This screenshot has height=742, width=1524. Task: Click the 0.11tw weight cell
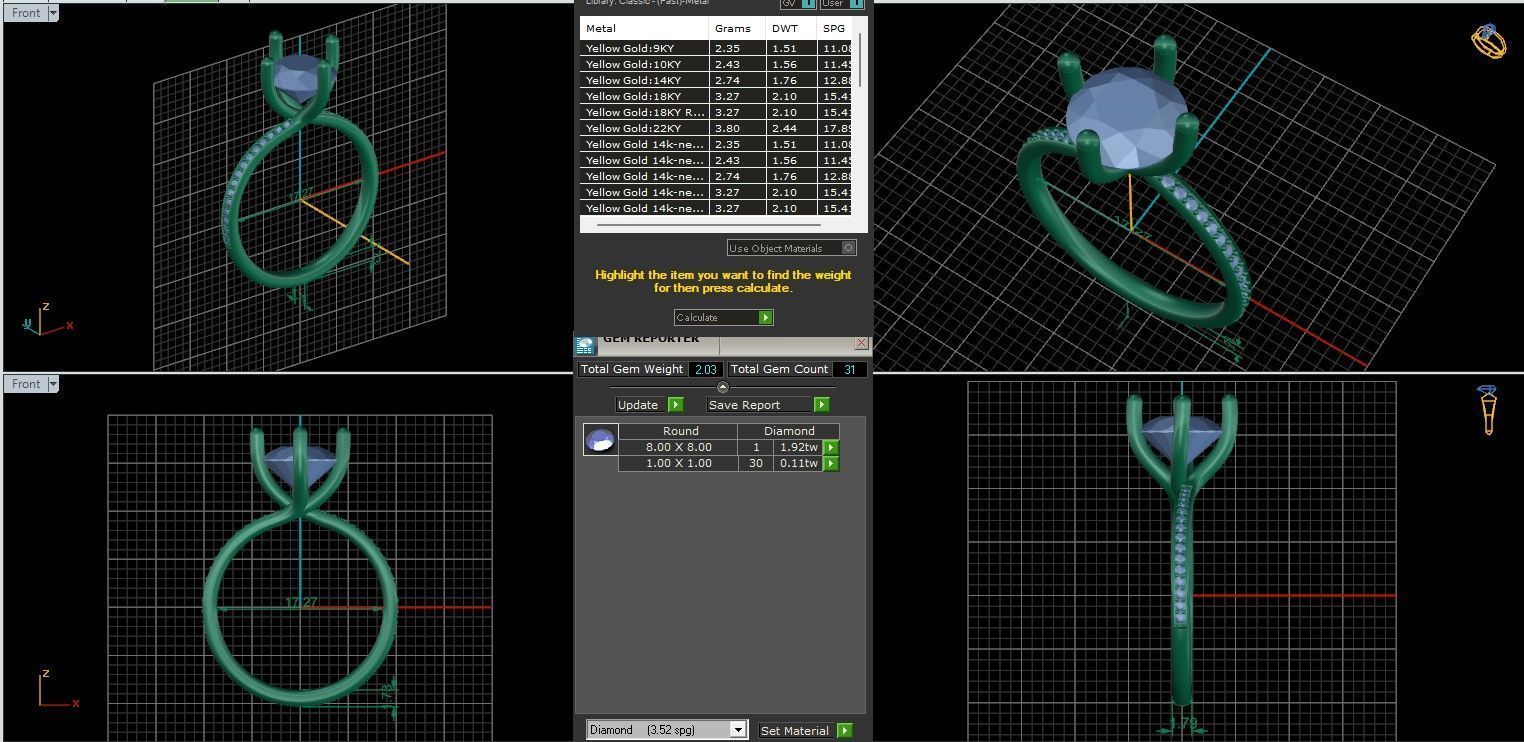[x=798, y=463]
